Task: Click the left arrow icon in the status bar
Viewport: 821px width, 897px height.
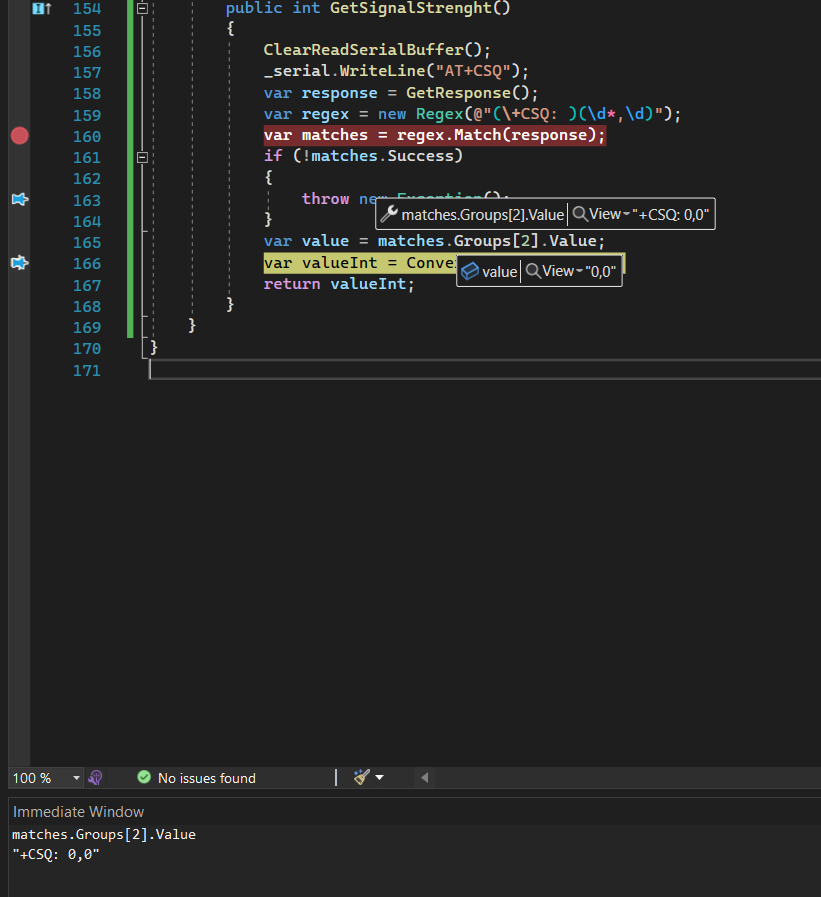Action: pyautogui.click(x=423, y=778)
